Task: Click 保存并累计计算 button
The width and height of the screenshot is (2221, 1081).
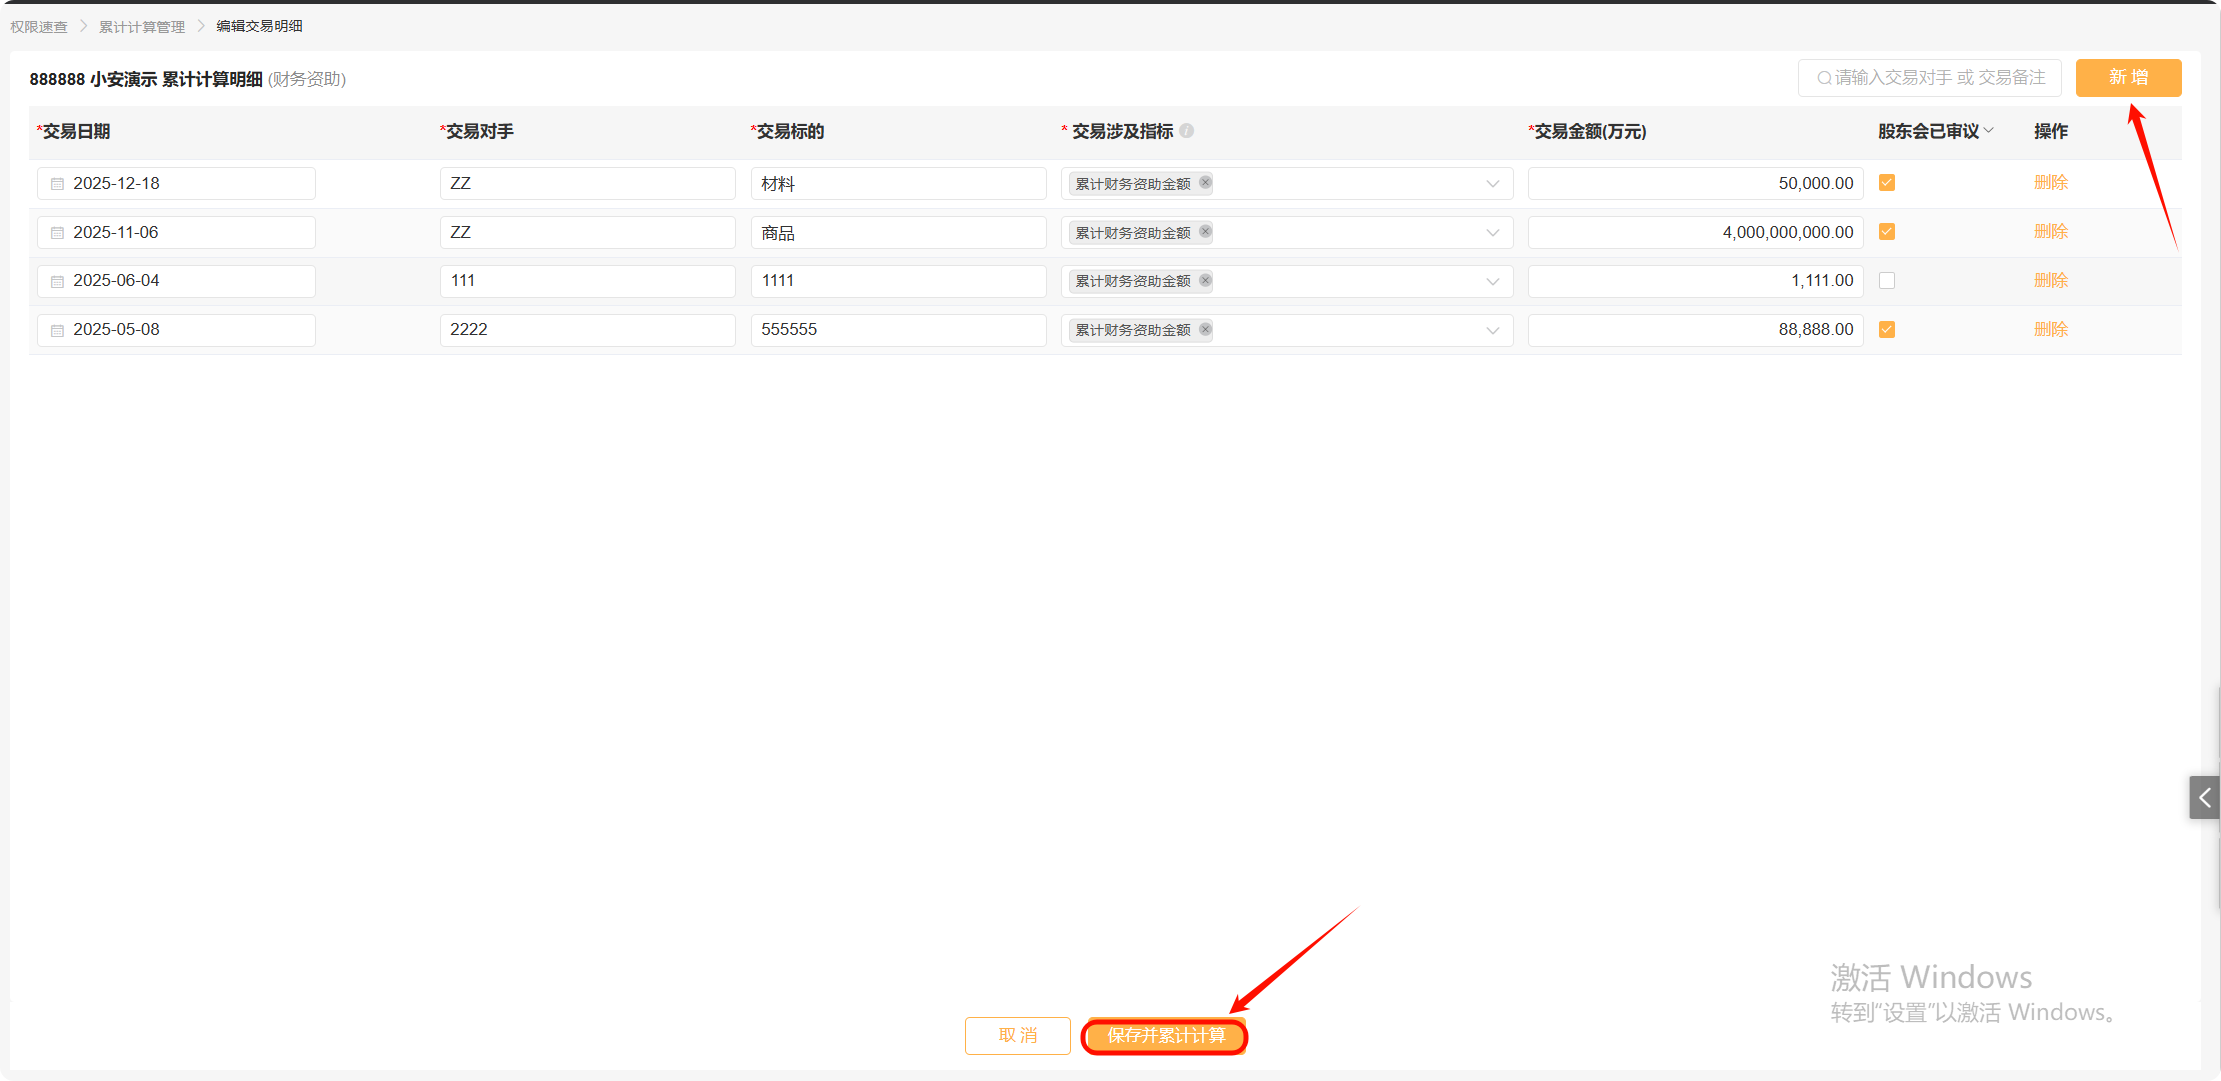Action: pyautogui.click(x=1166, y=1036)
